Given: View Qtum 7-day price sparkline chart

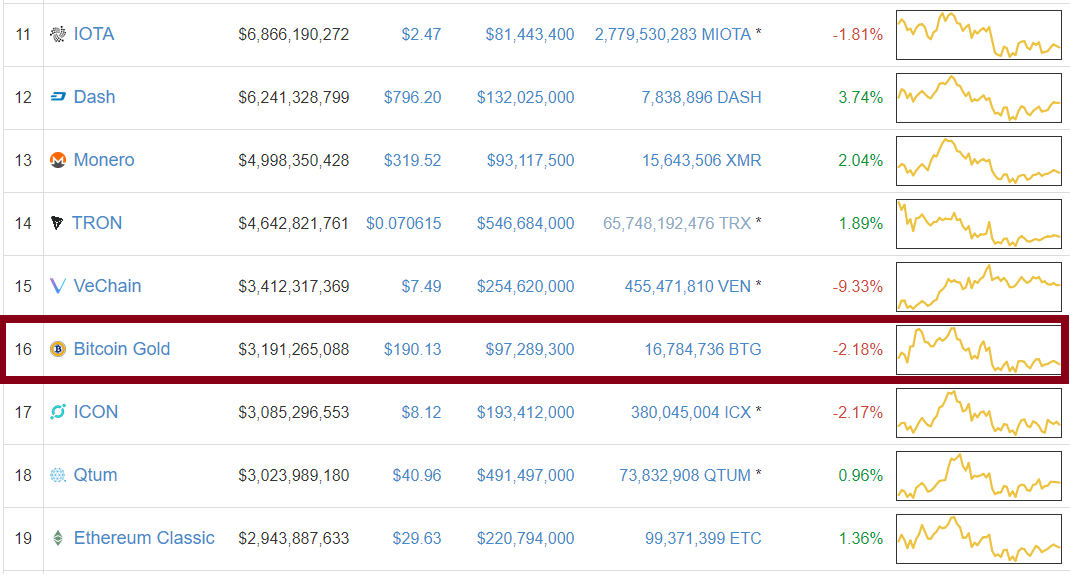Looking at the screenshot, I should pos(979,476).
